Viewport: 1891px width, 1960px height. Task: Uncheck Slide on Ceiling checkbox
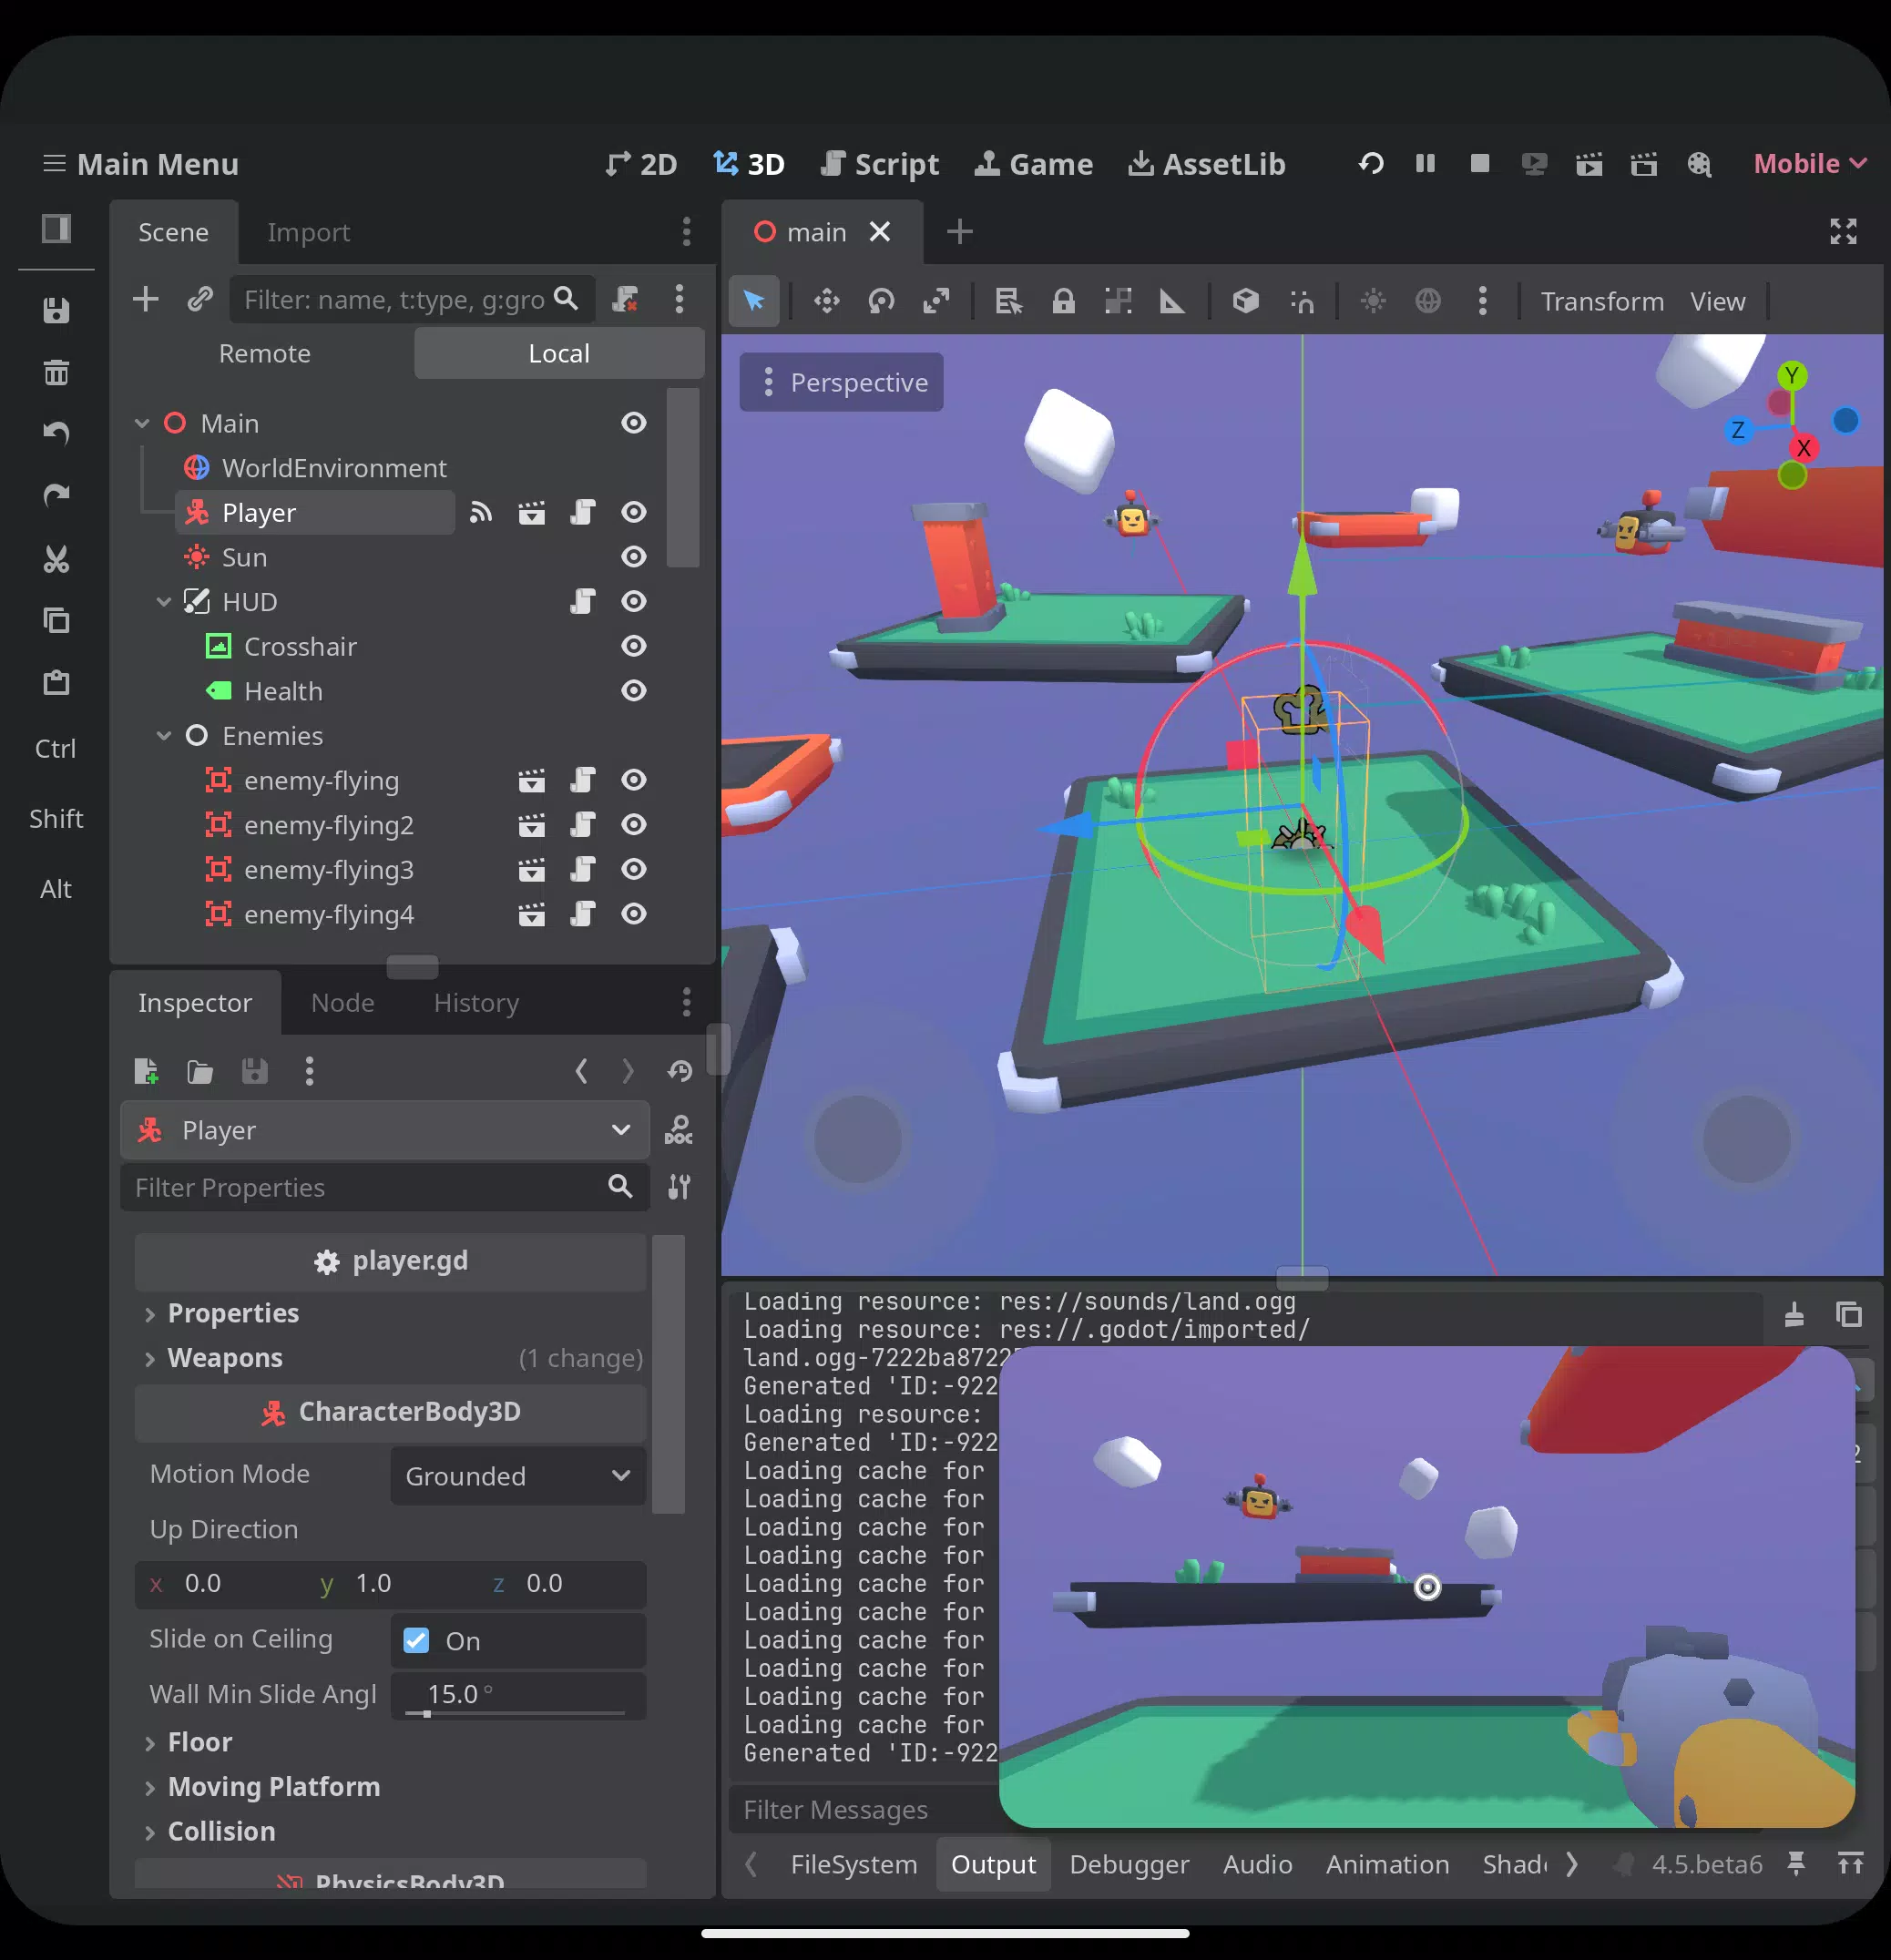click(x=416, y=1641)
